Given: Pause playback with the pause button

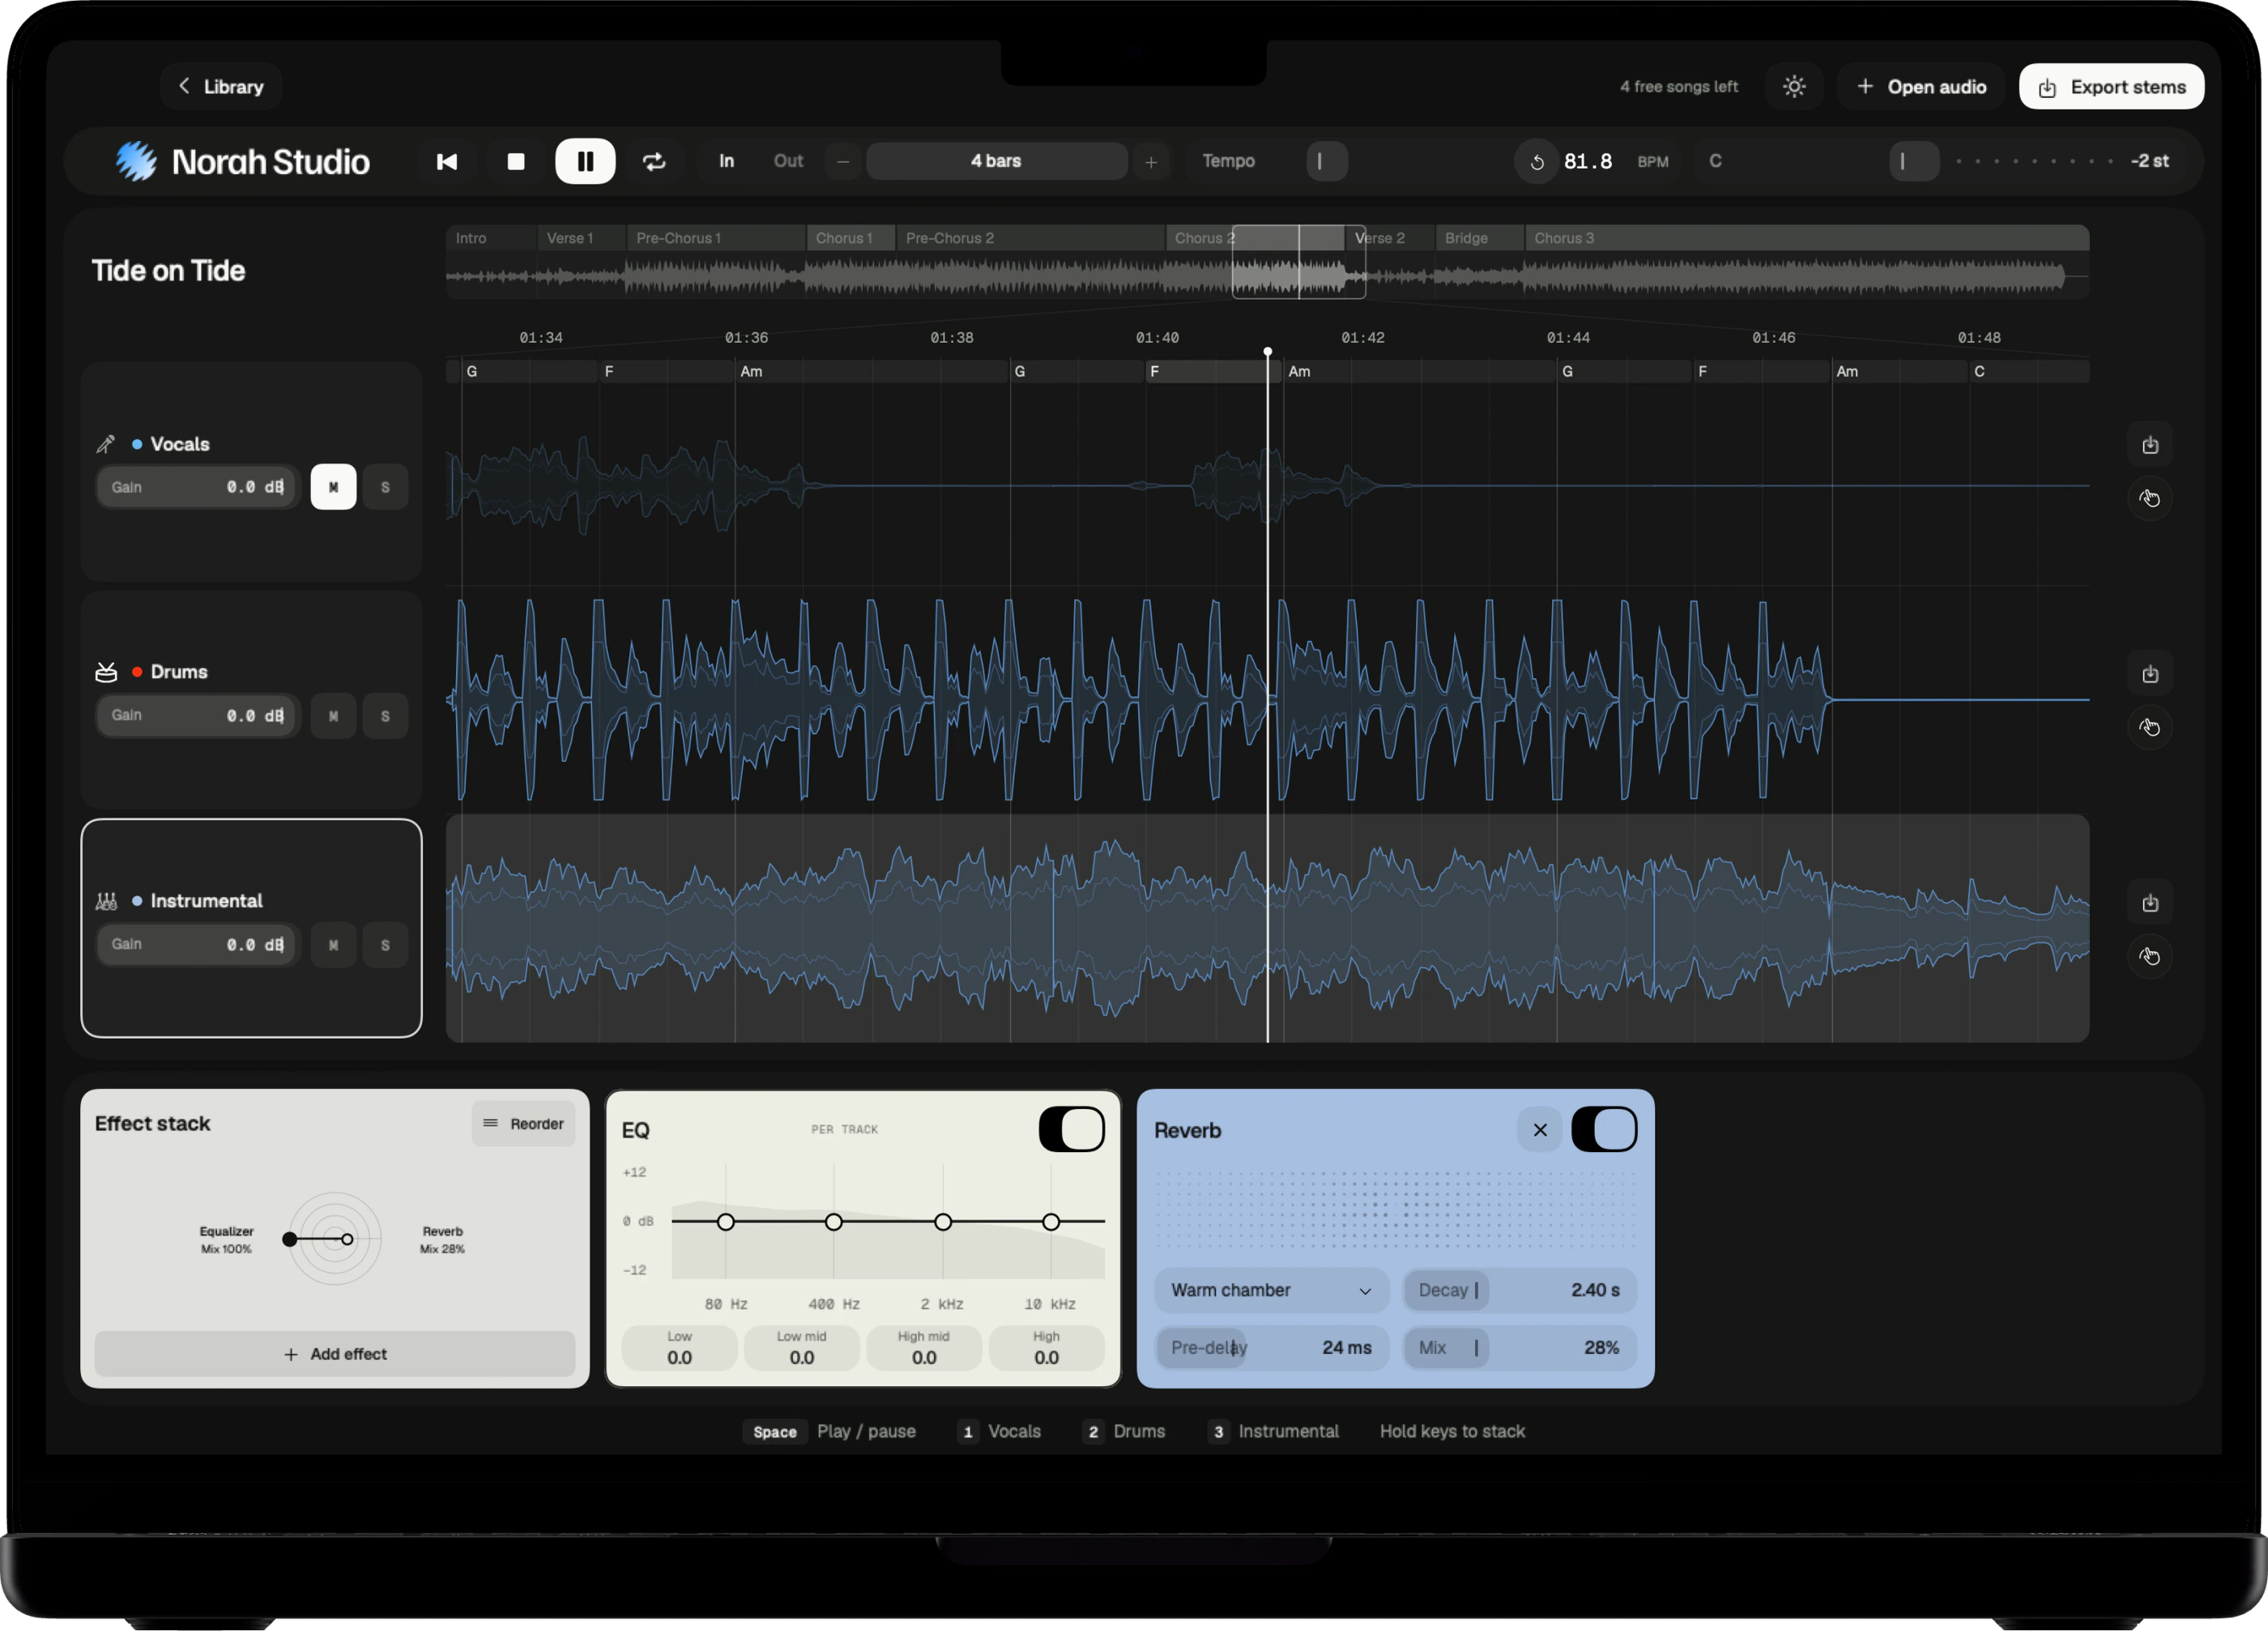Looking at the screenshot, I should point(585,161).
